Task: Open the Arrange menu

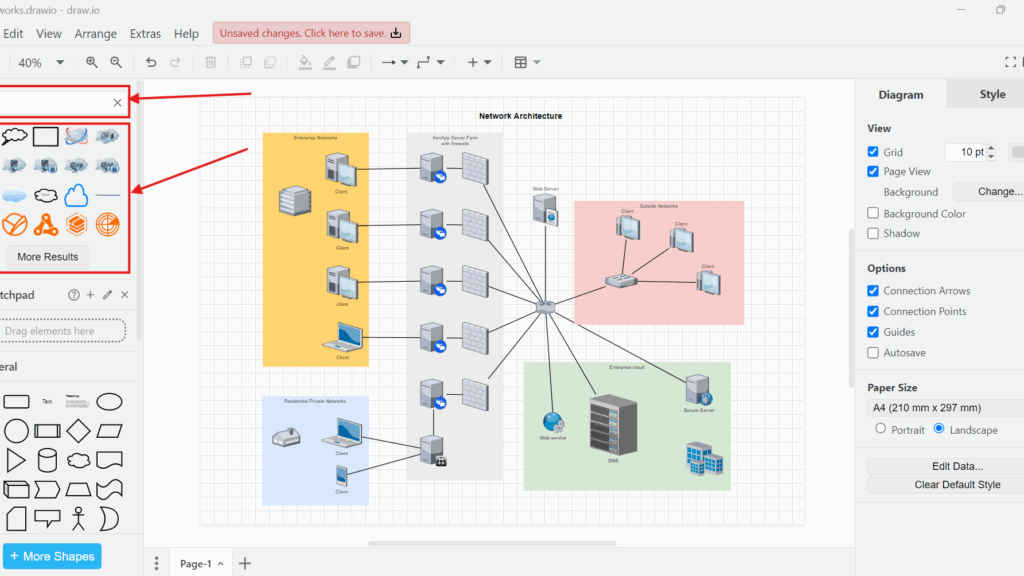Action: pyautogui.click(x=96, y=33)
